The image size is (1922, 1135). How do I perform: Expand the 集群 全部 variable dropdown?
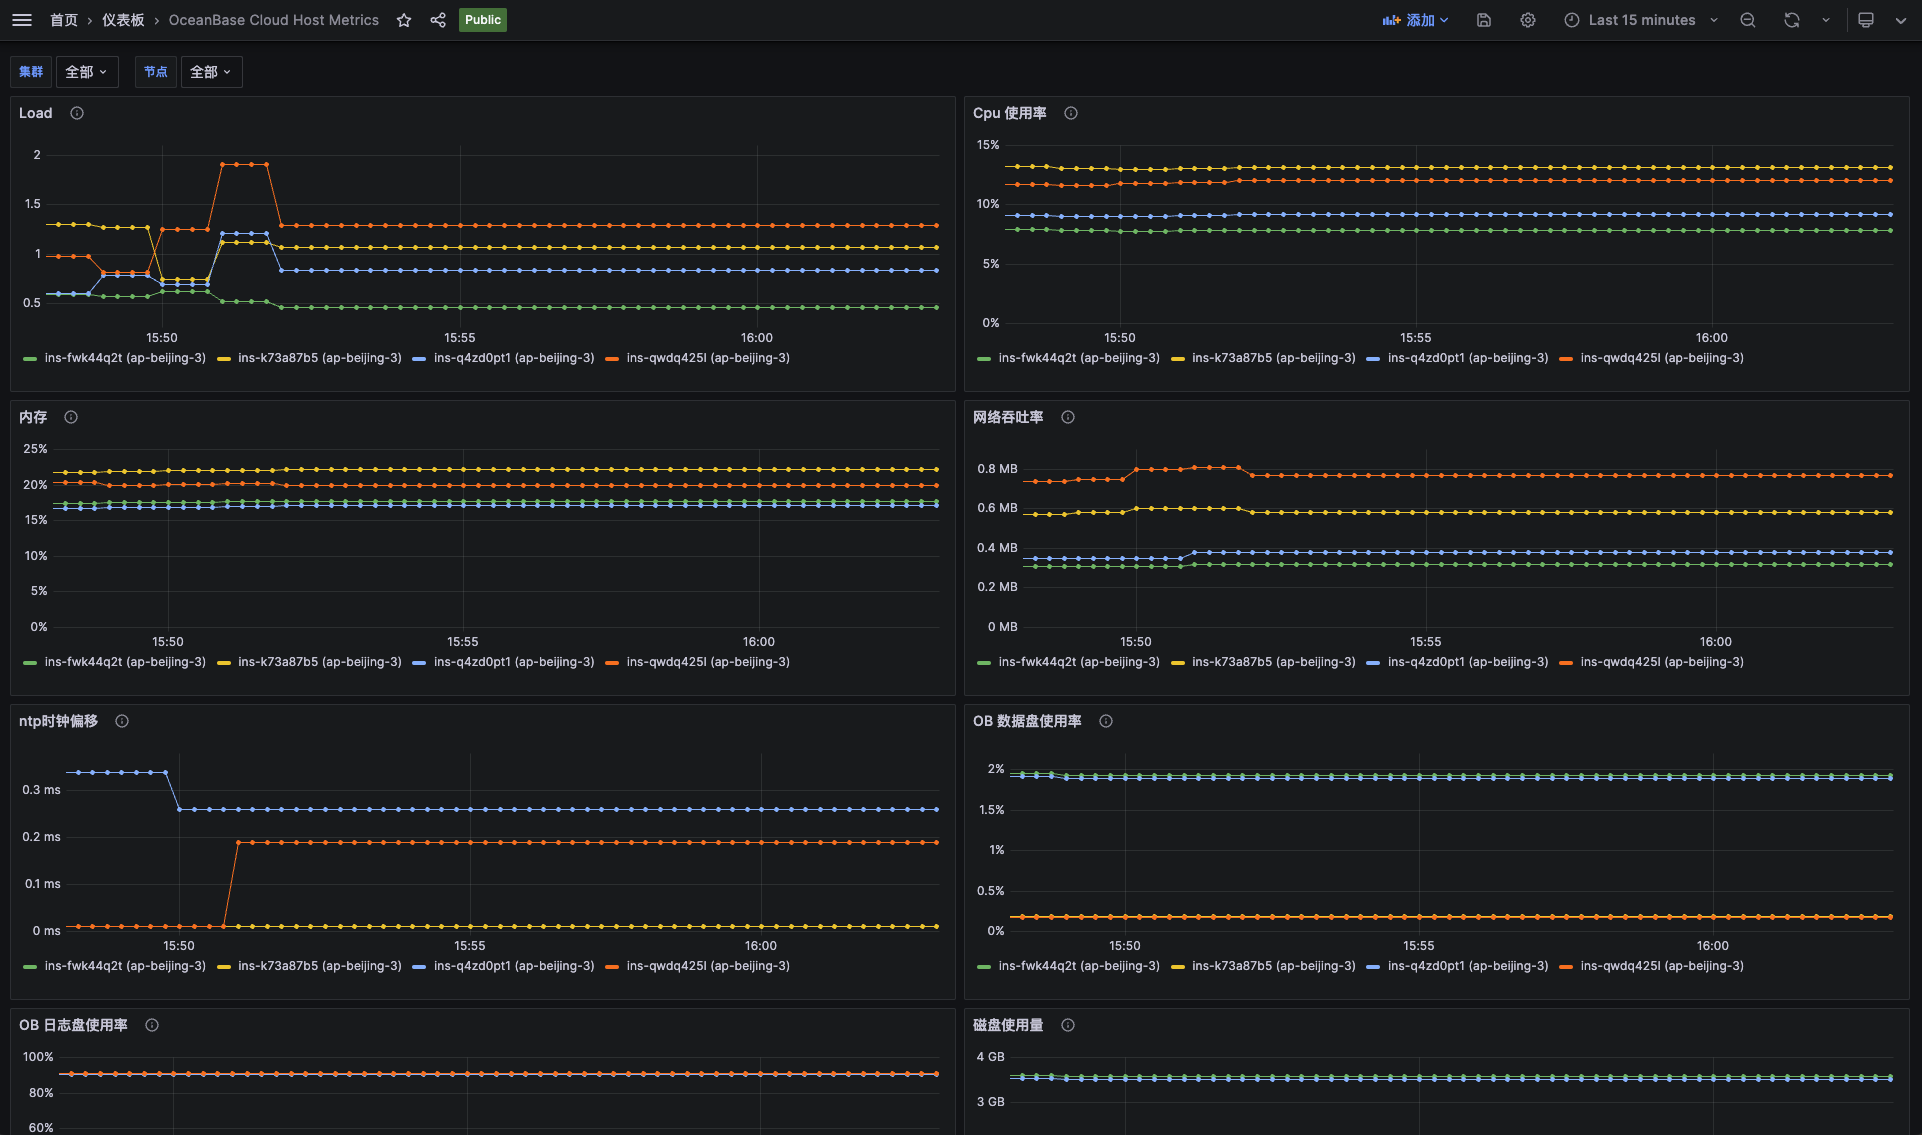[x=86, y=72]
